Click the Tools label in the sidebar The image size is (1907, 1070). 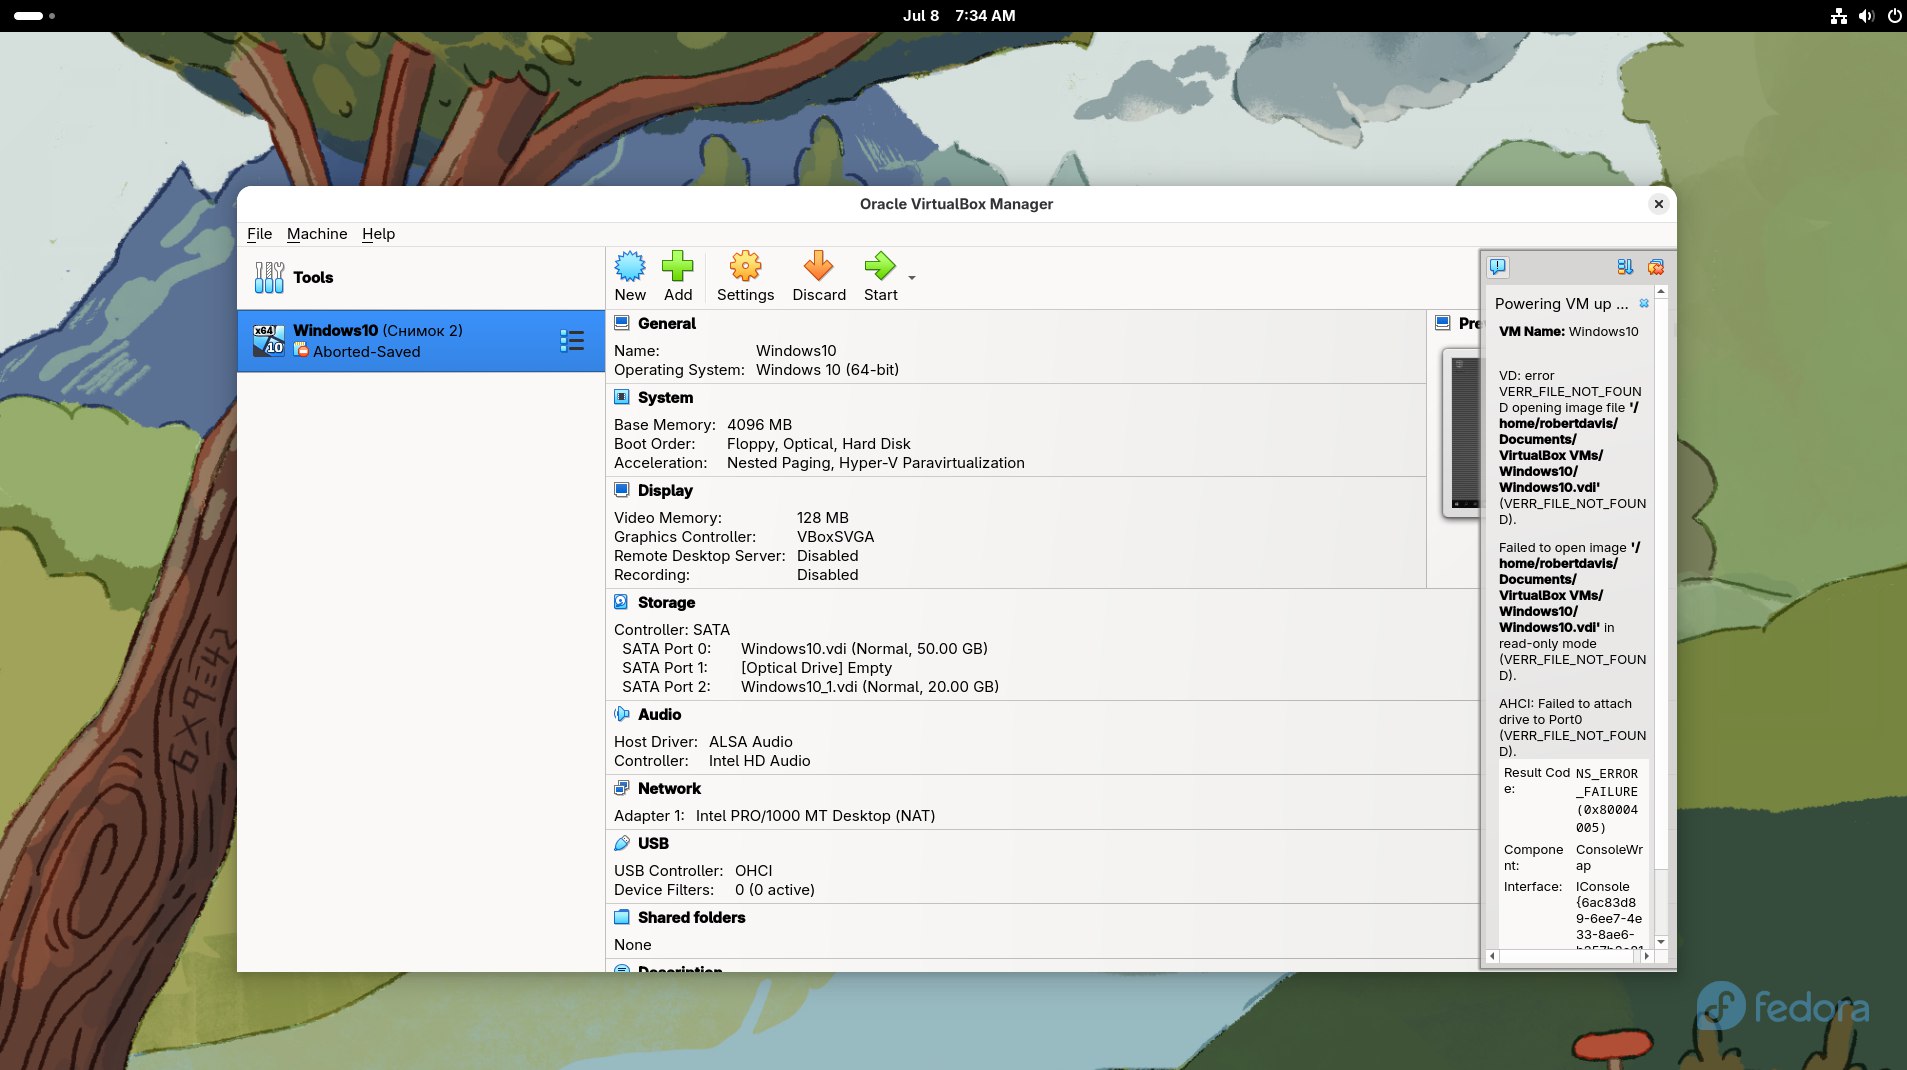(x=313, y=277)
